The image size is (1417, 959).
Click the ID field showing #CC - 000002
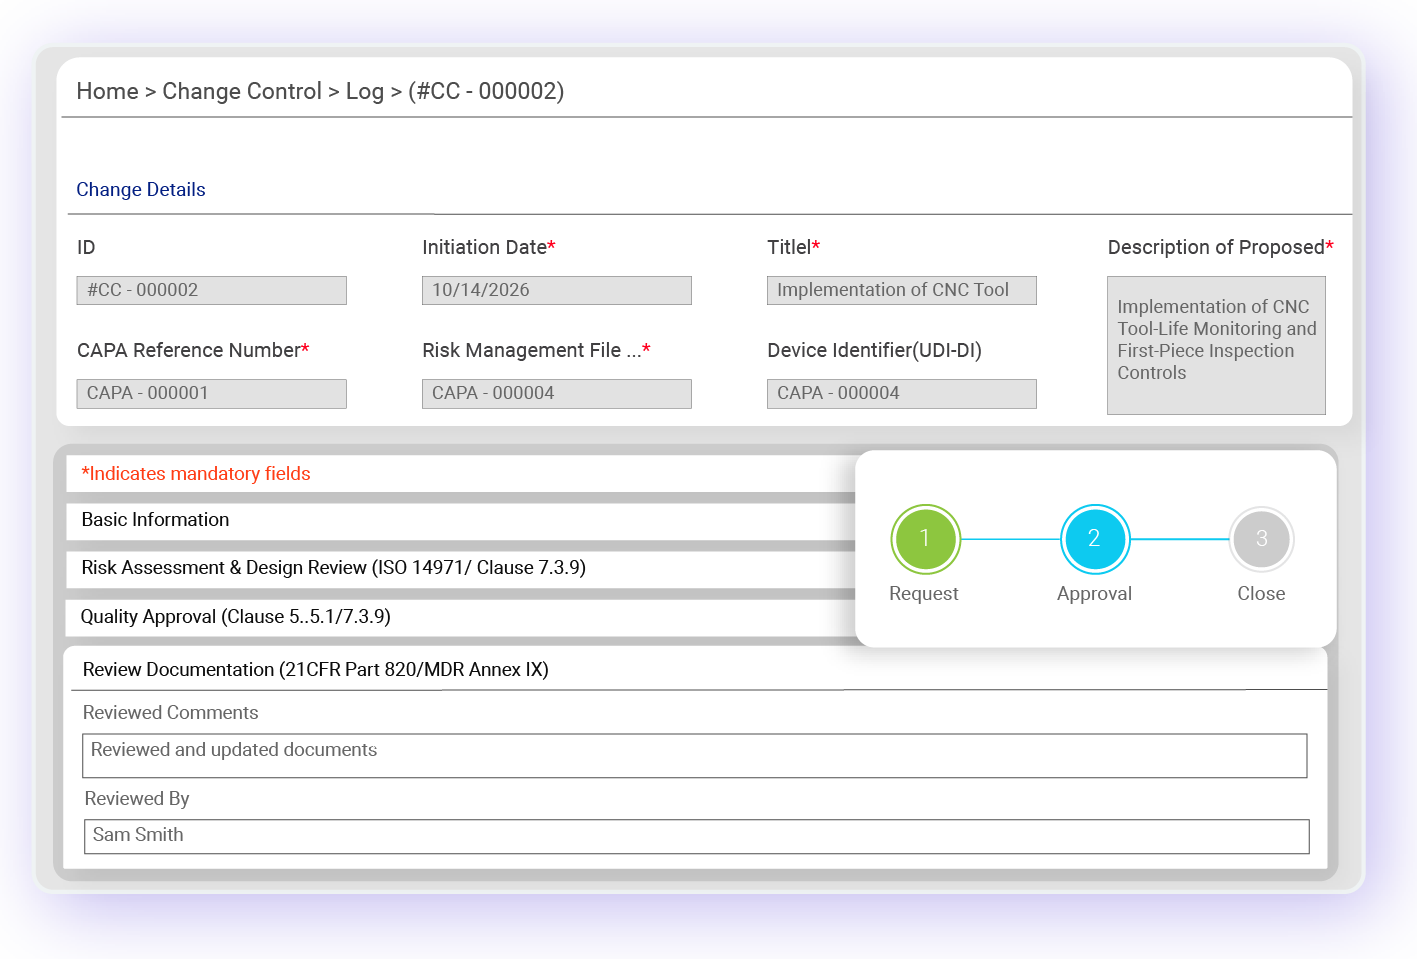[x=212, y=290]
